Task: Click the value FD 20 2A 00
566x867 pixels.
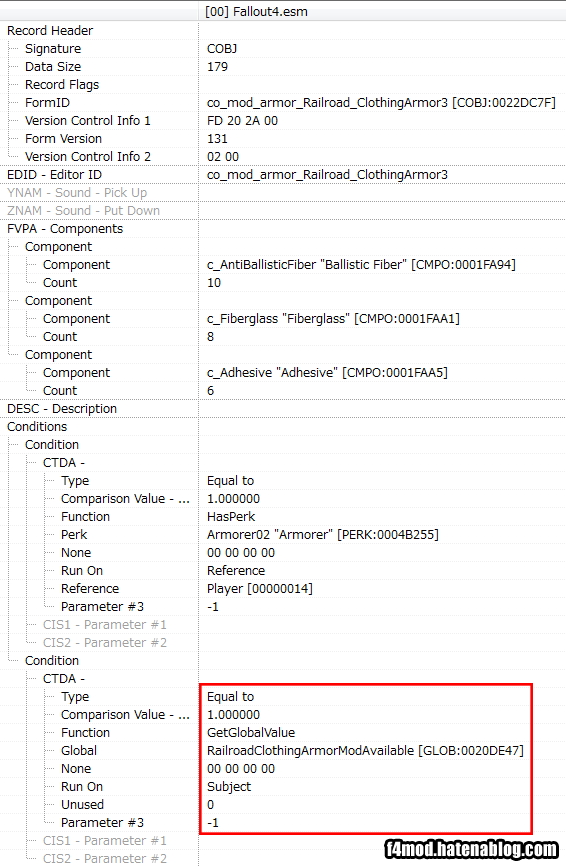Action: click(x=242, y=121)
